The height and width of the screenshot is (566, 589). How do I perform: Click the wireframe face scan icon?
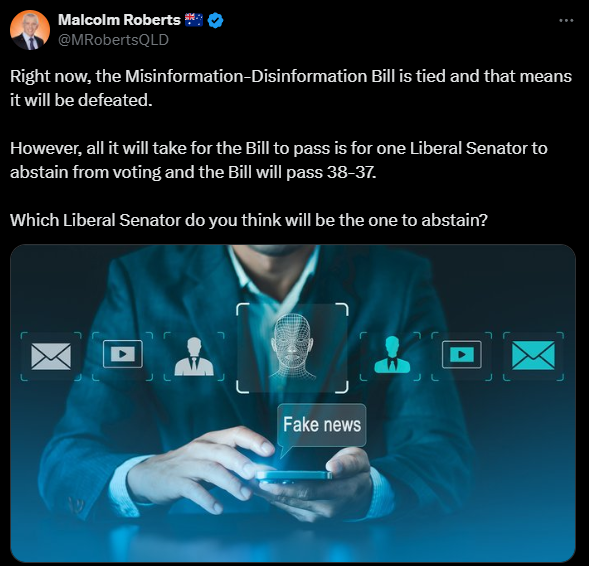[x=292, y=347]
